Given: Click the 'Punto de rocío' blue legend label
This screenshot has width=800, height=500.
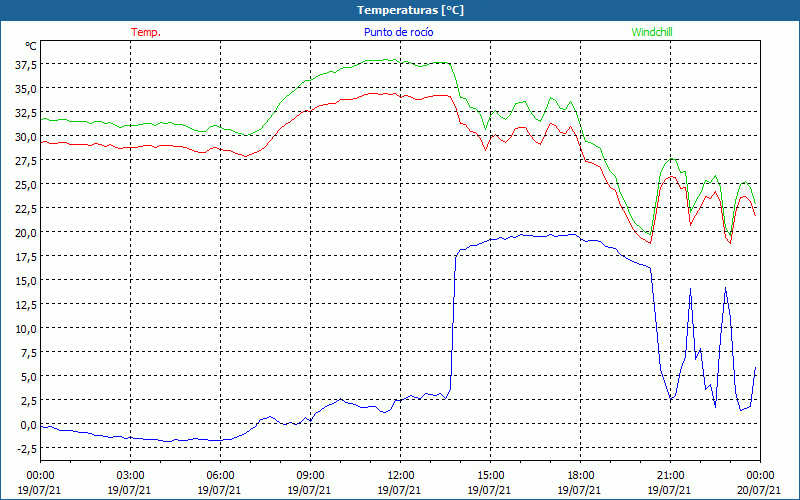Looking at the screenshot, I should (398, 32).
